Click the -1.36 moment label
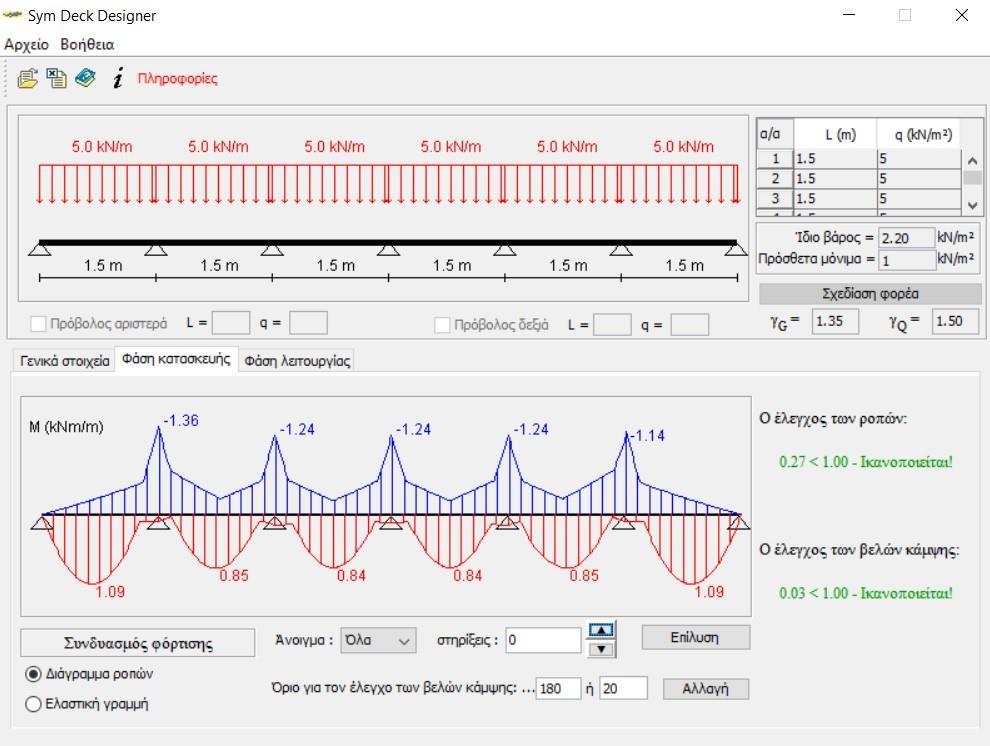This screenshot has height=746, width=990. click(x=181, y=420)
